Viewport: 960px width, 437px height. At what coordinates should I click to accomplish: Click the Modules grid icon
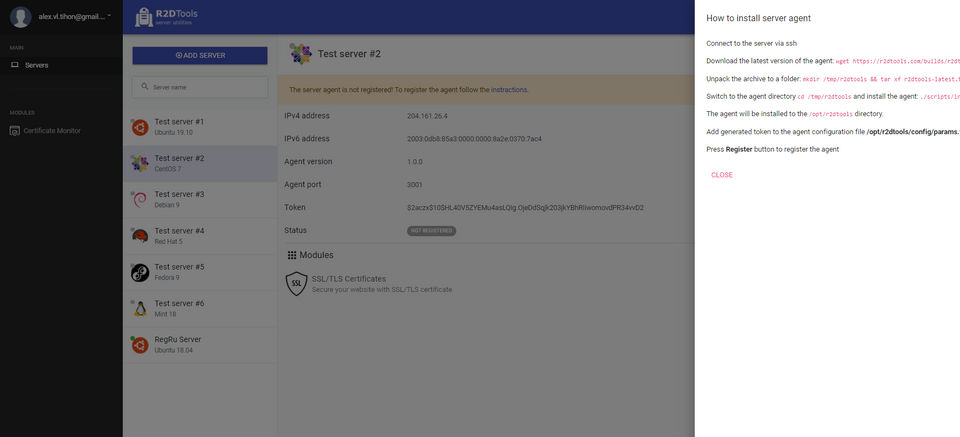[x=292, y=255]
